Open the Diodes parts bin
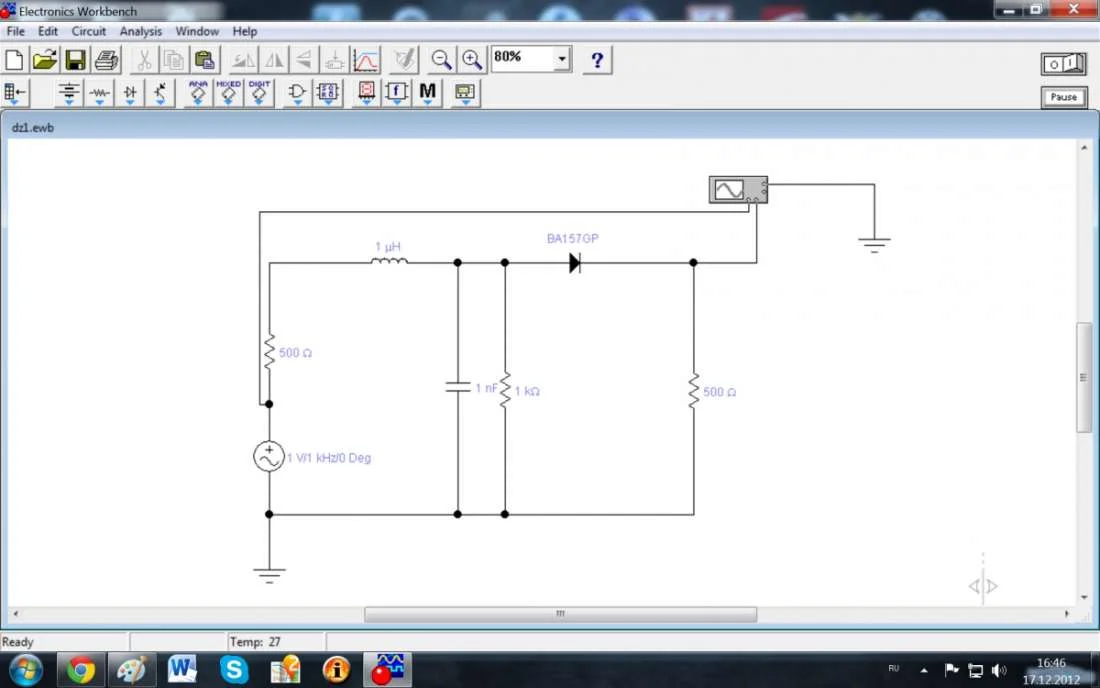 (130, 93)
